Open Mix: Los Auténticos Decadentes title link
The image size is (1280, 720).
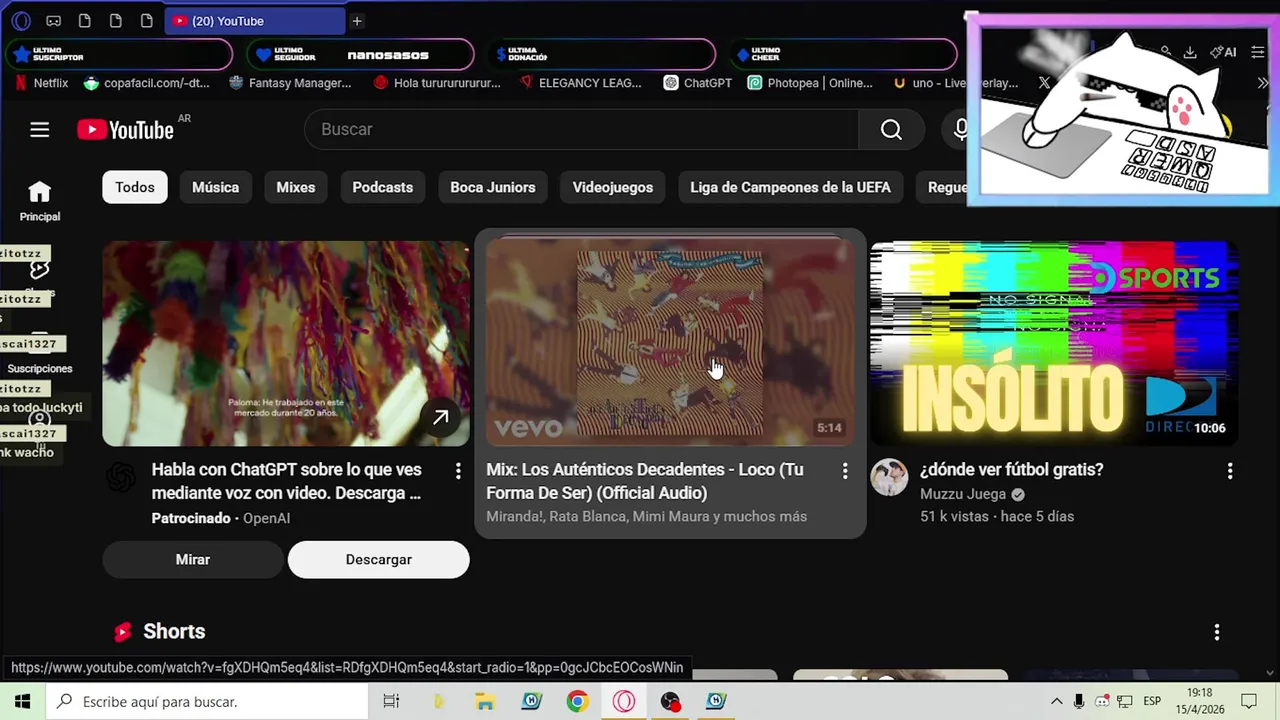647,481
